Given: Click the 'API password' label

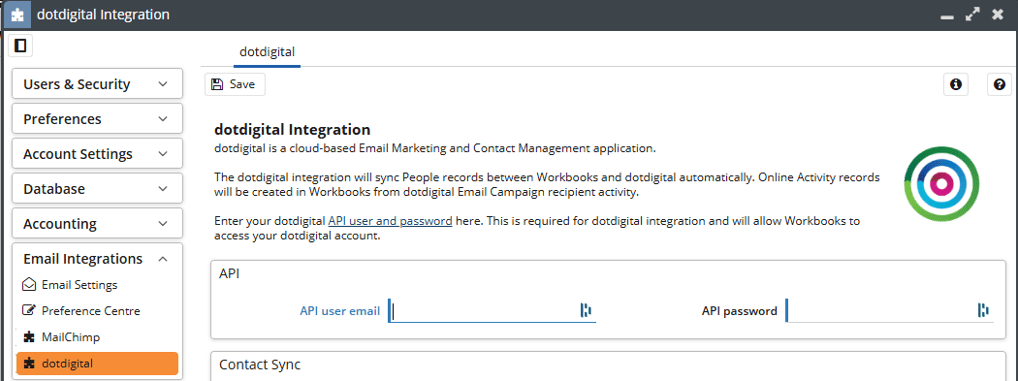Looking at the screenshot, I should click(x=739, y=311).
